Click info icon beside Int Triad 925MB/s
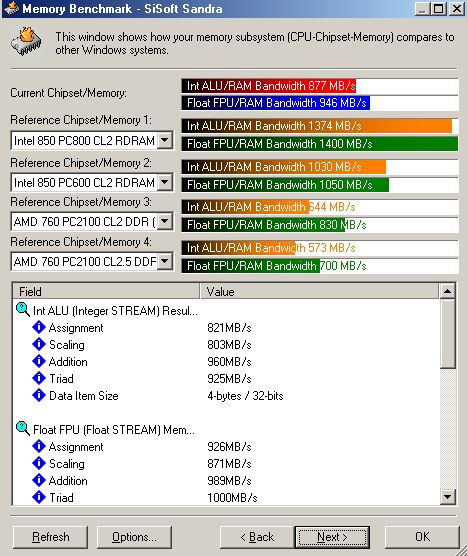This screenshot has height=556, width=468. pos(39,378)
